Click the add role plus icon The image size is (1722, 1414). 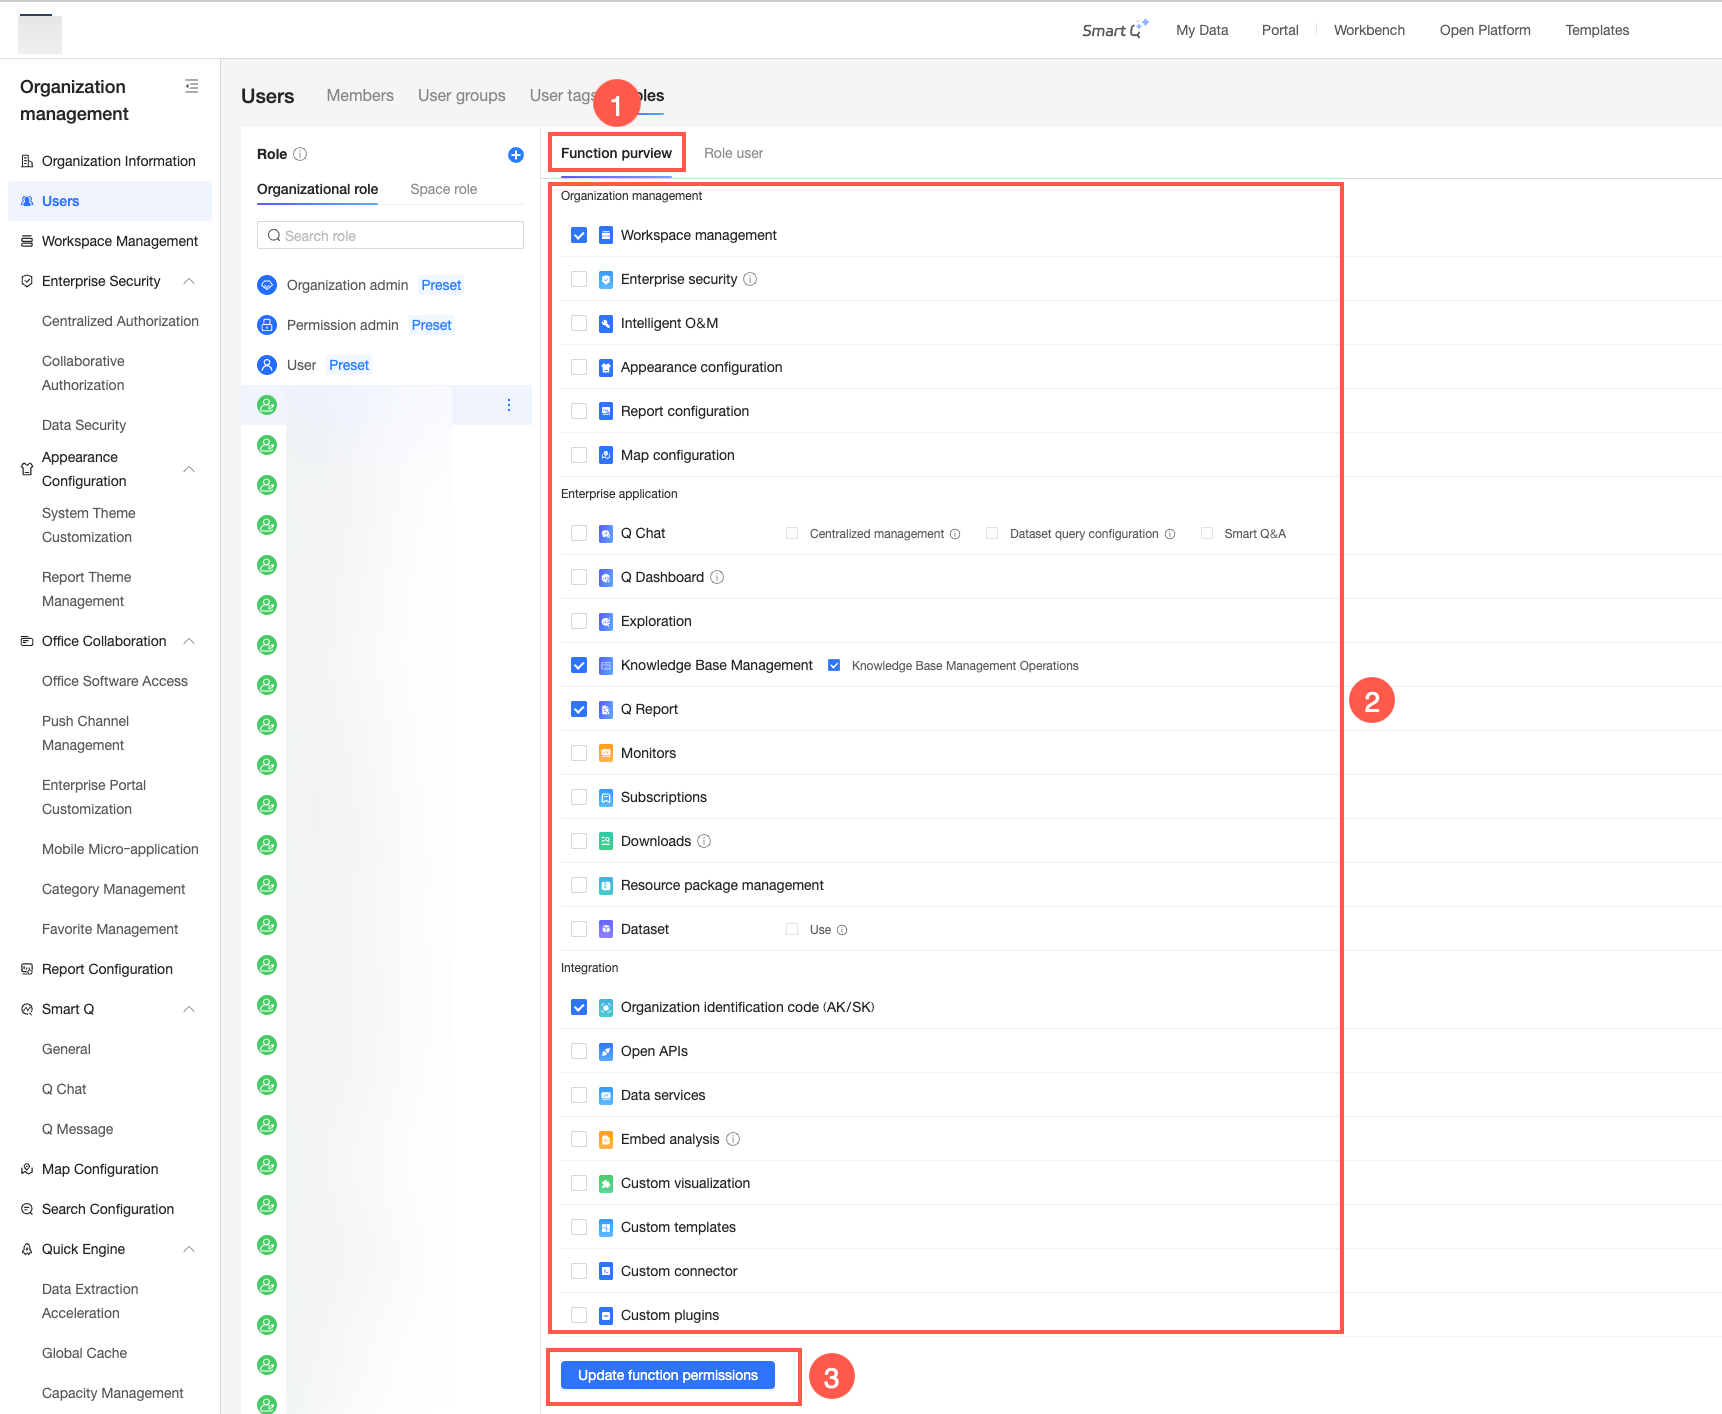(516, 155)
